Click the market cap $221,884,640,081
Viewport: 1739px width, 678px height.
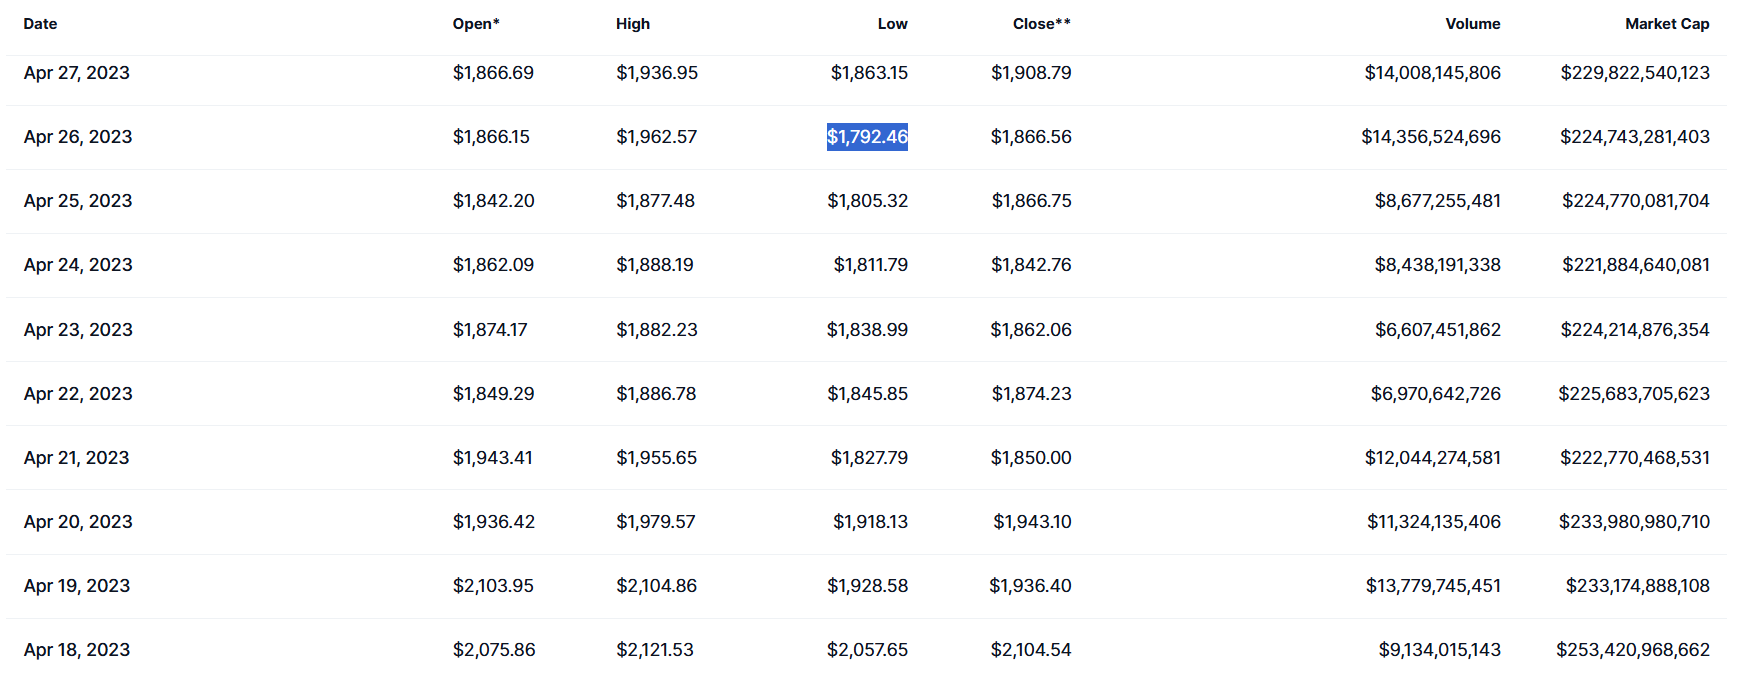[1635, 265]
